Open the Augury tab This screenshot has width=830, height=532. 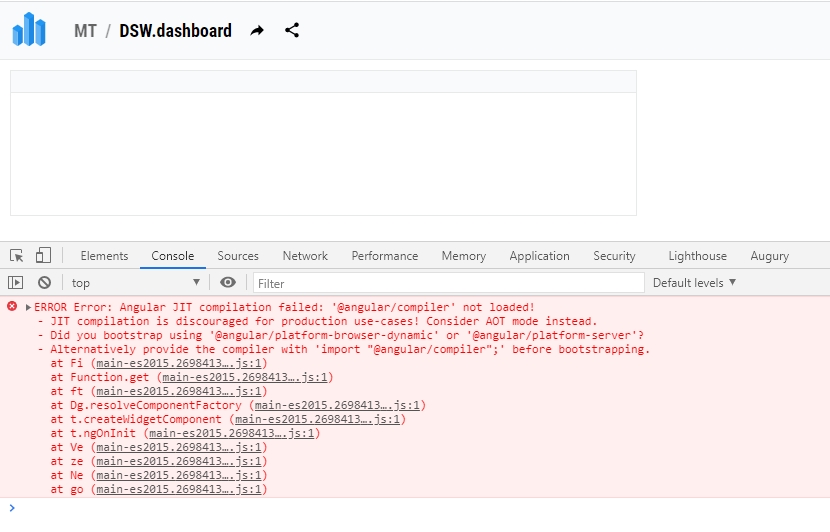770,256
